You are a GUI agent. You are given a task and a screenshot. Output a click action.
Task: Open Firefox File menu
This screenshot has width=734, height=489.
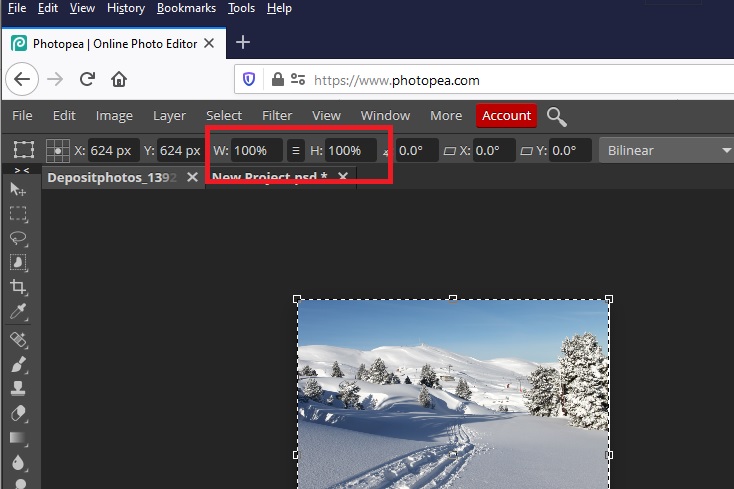pos(17,8)
